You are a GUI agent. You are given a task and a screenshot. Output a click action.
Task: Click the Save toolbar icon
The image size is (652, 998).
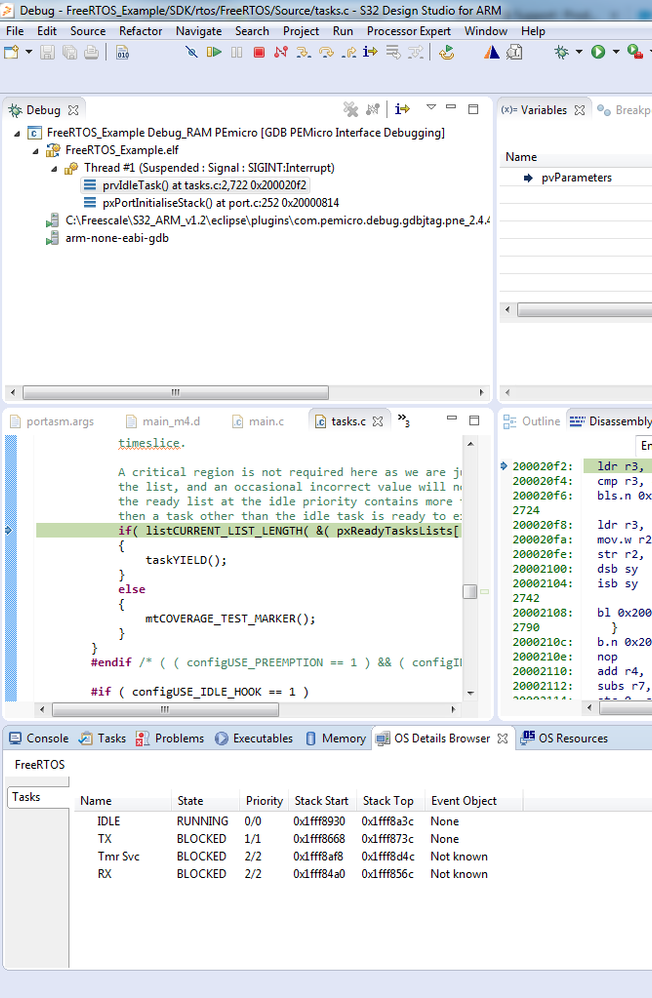click(x=47, y=52)
